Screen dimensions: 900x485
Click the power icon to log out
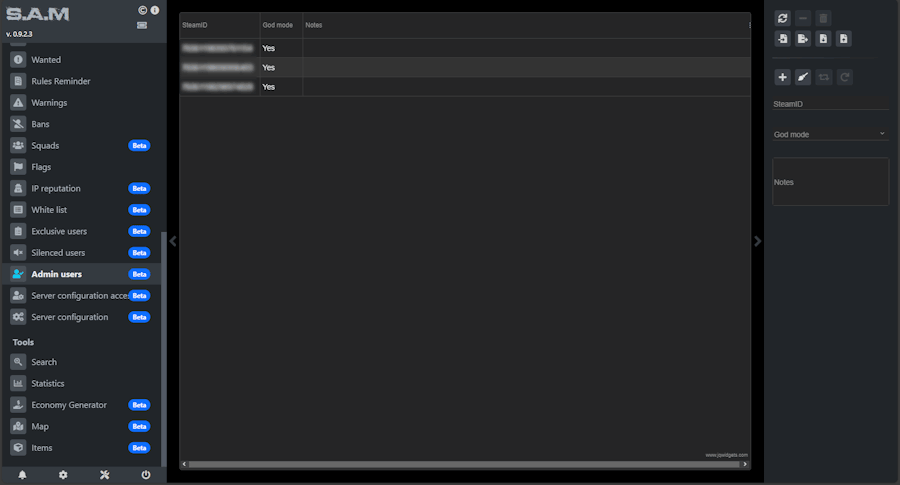[x=146, y=475]
